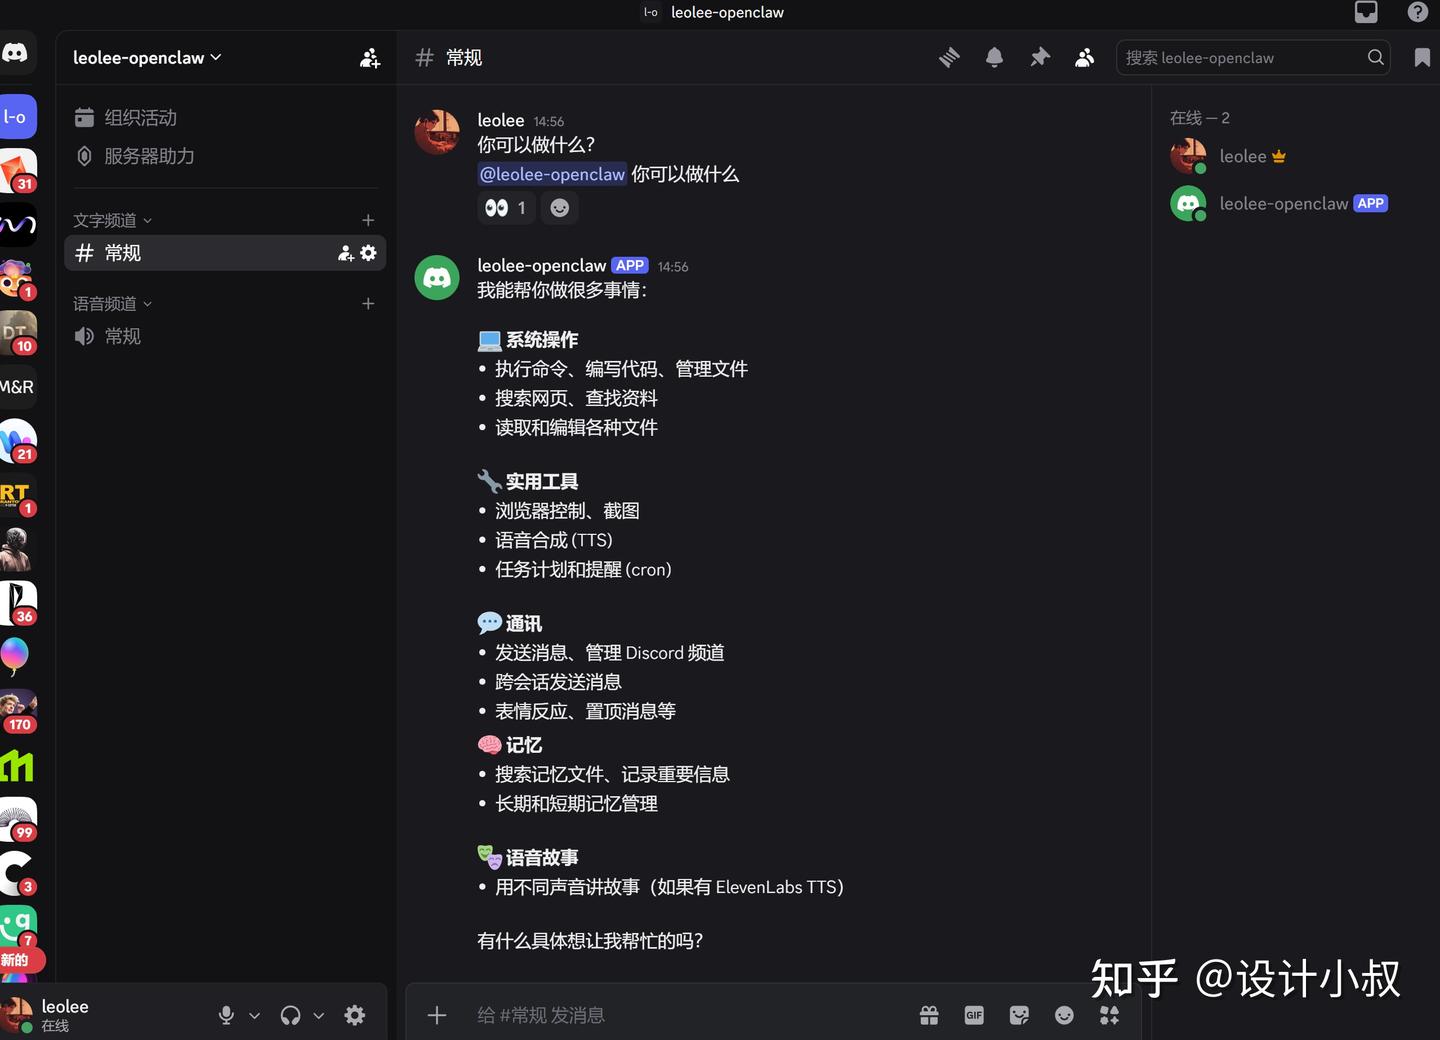Send a gift using the gift icon

(929, 1015)
